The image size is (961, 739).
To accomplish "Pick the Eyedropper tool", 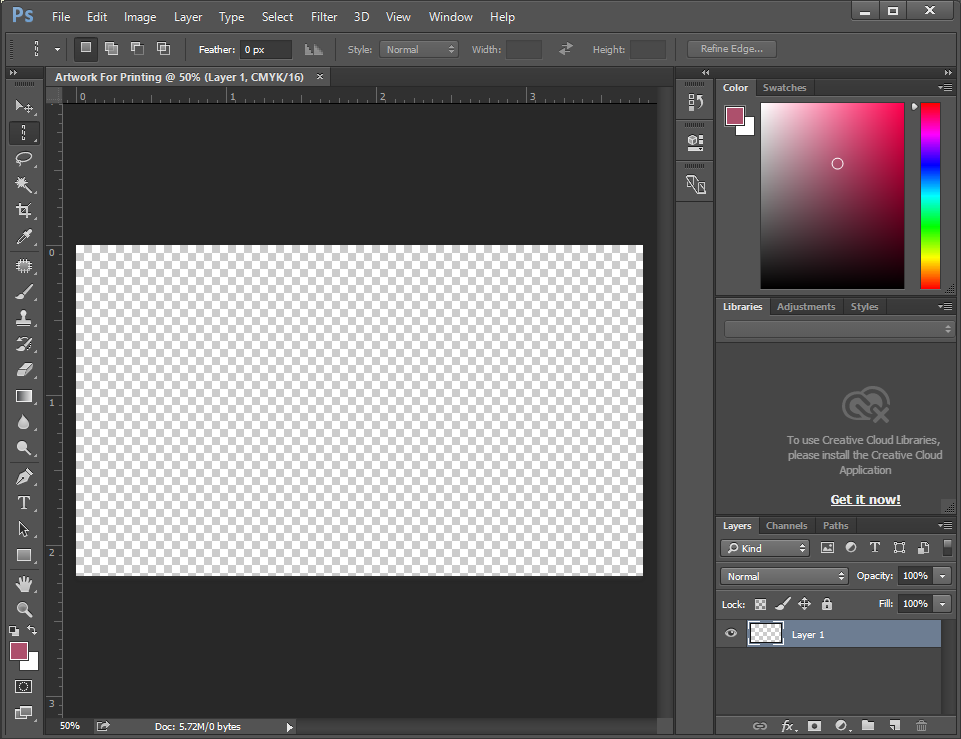I will [24, 237].
